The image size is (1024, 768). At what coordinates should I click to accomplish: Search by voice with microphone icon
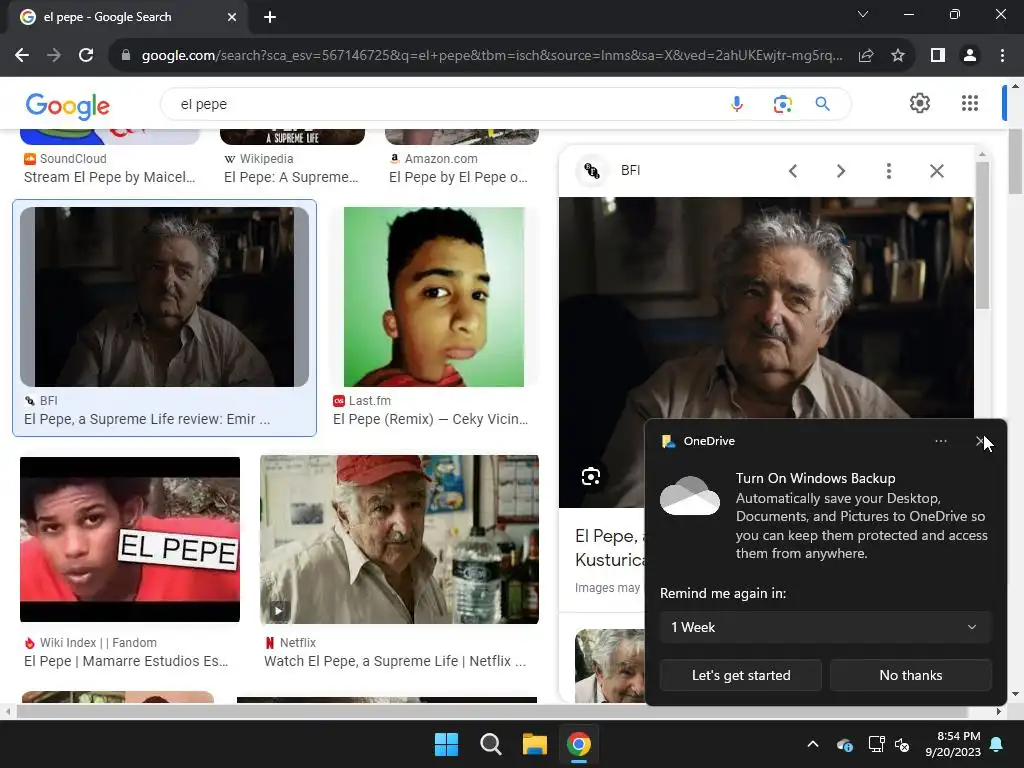click(737, 104)
